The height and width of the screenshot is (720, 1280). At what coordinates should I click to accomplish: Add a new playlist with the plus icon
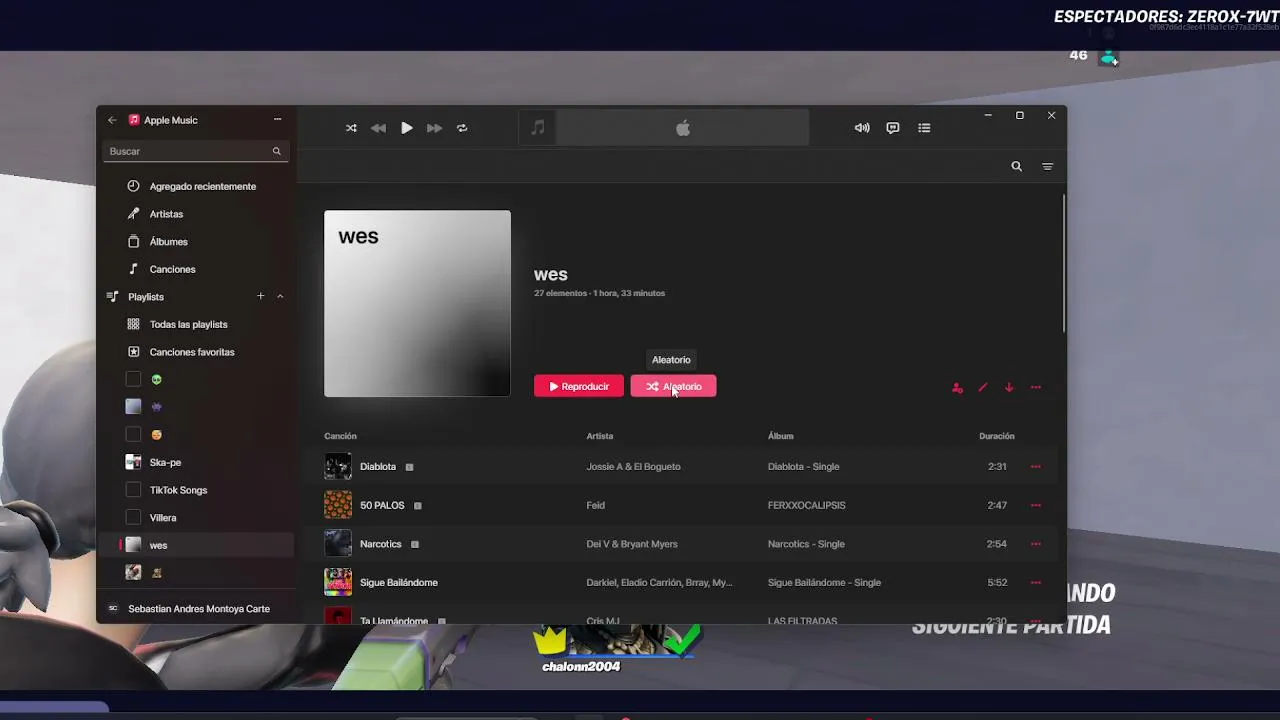[261, 296]
